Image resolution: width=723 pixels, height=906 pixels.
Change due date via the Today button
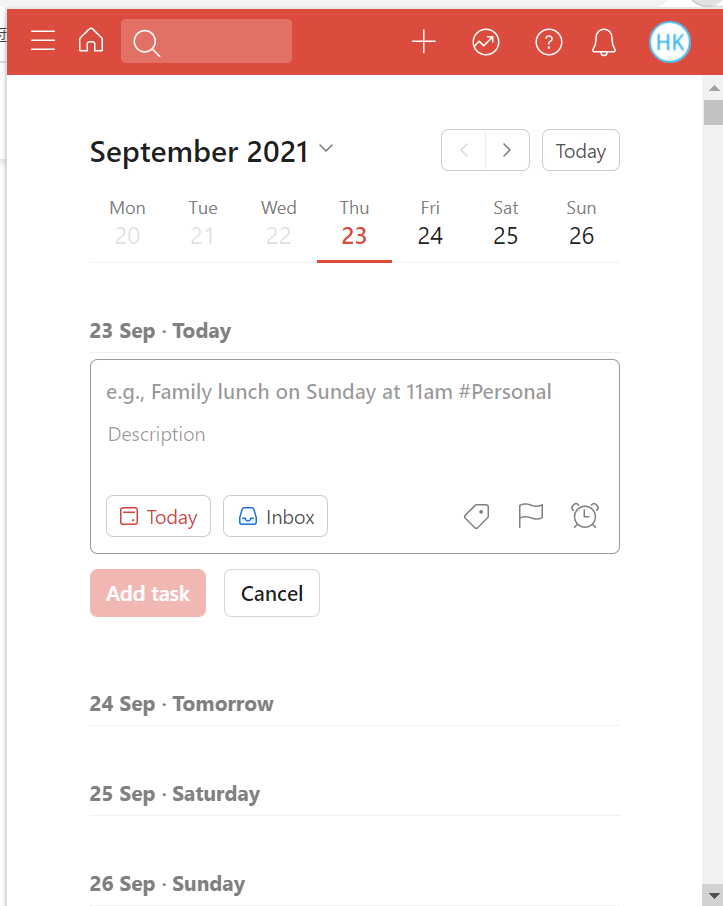[158, 516]
